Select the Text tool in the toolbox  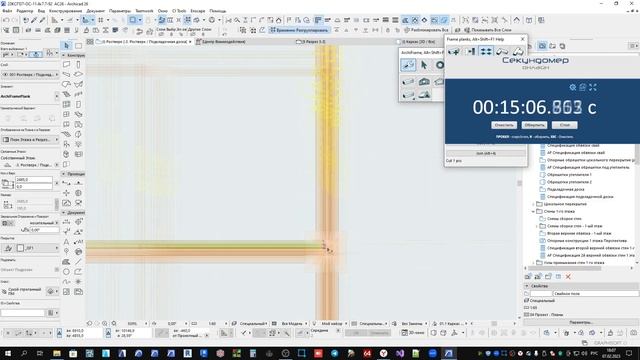67,242
